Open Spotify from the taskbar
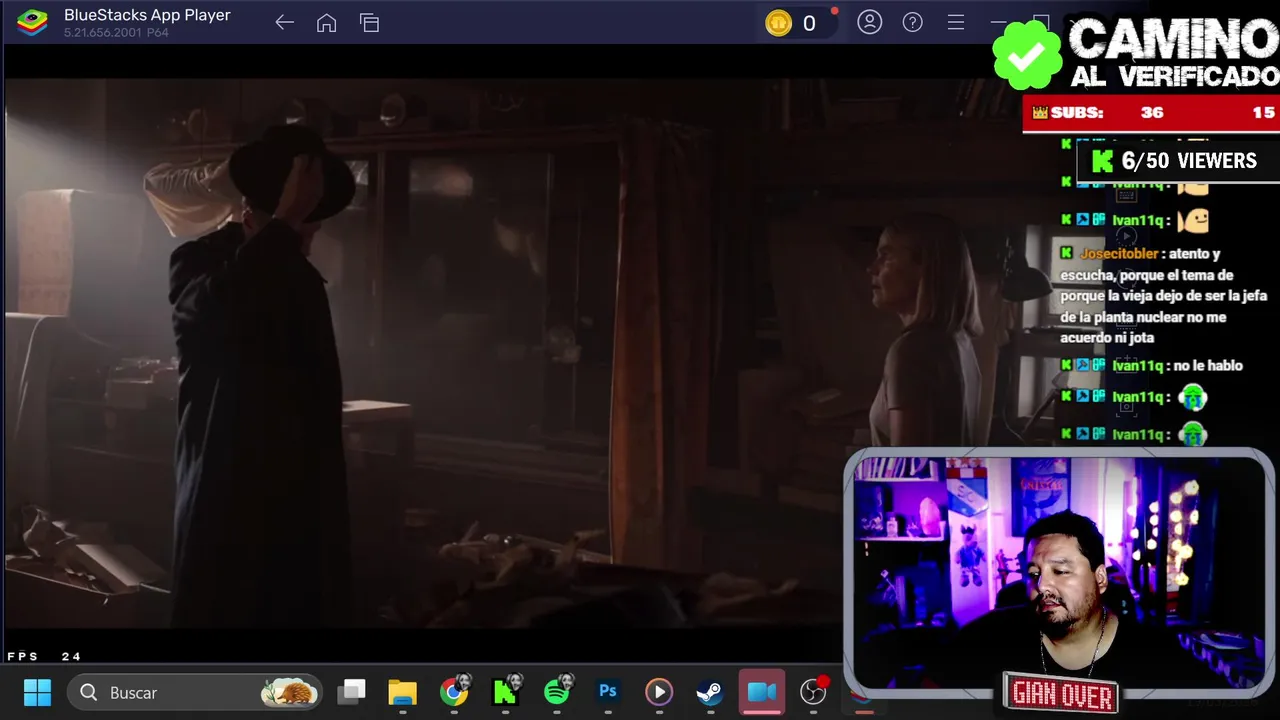 (x=557, y=691)
